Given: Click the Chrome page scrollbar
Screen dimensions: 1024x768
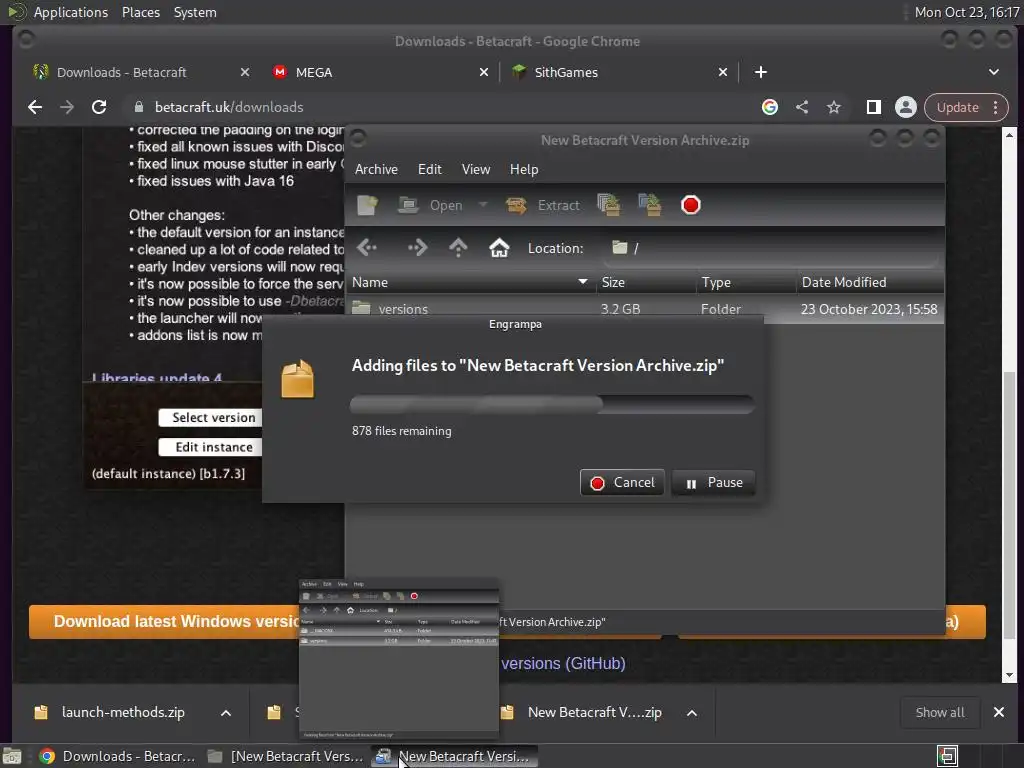Looking at the screenshot, I should (x=1010, y=504).
